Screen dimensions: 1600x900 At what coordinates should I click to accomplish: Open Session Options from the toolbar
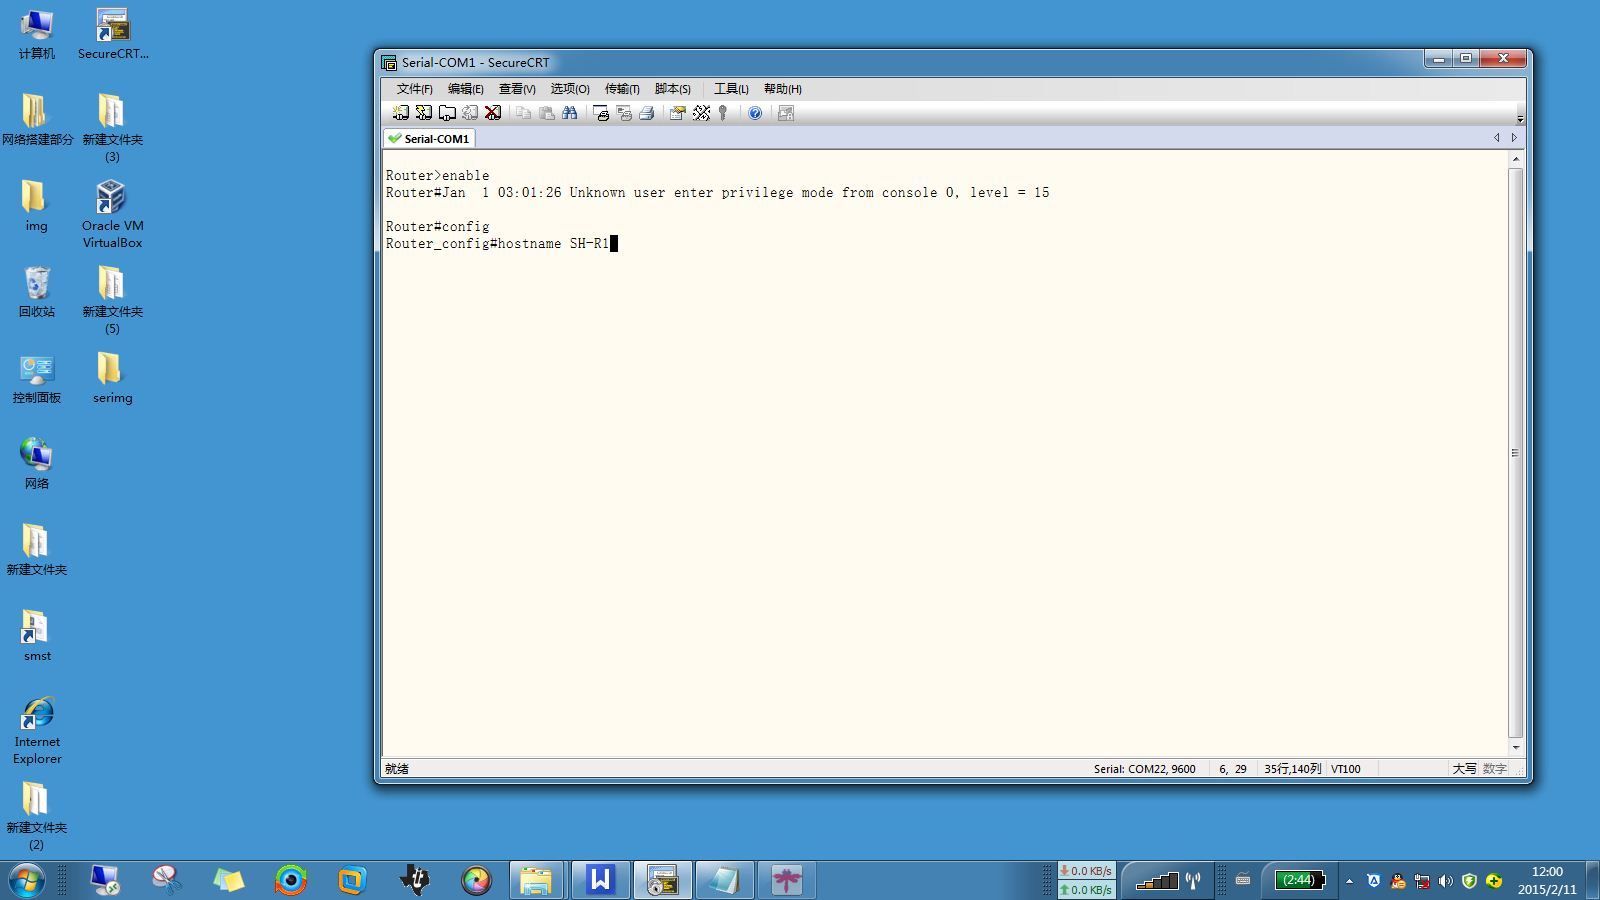[677, 113]
